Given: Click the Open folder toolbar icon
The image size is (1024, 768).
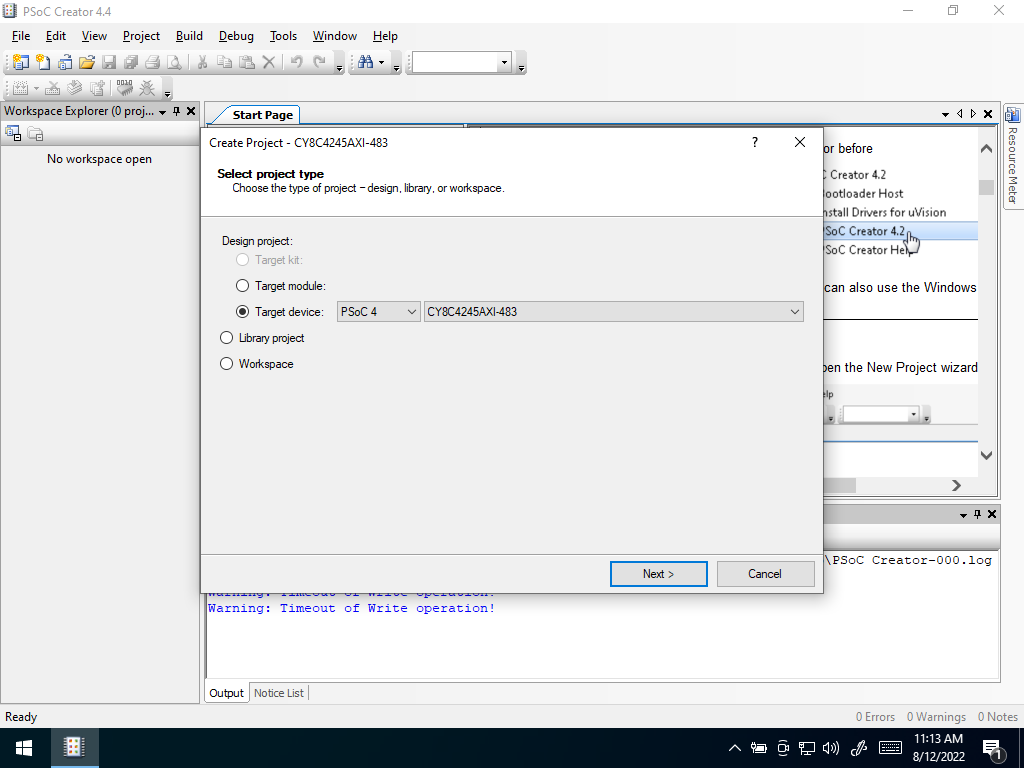Looking at the screenshot, I should 87,62.
